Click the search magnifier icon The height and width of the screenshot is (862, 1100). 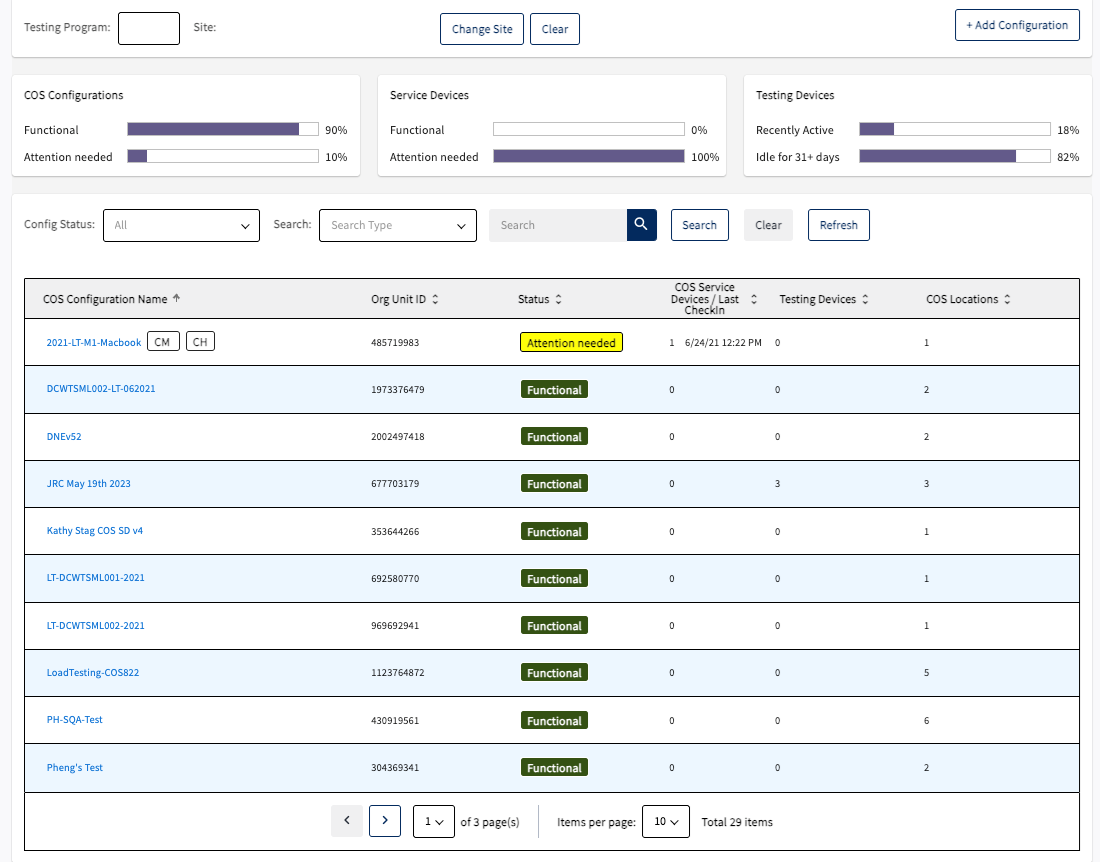point(641,225)
